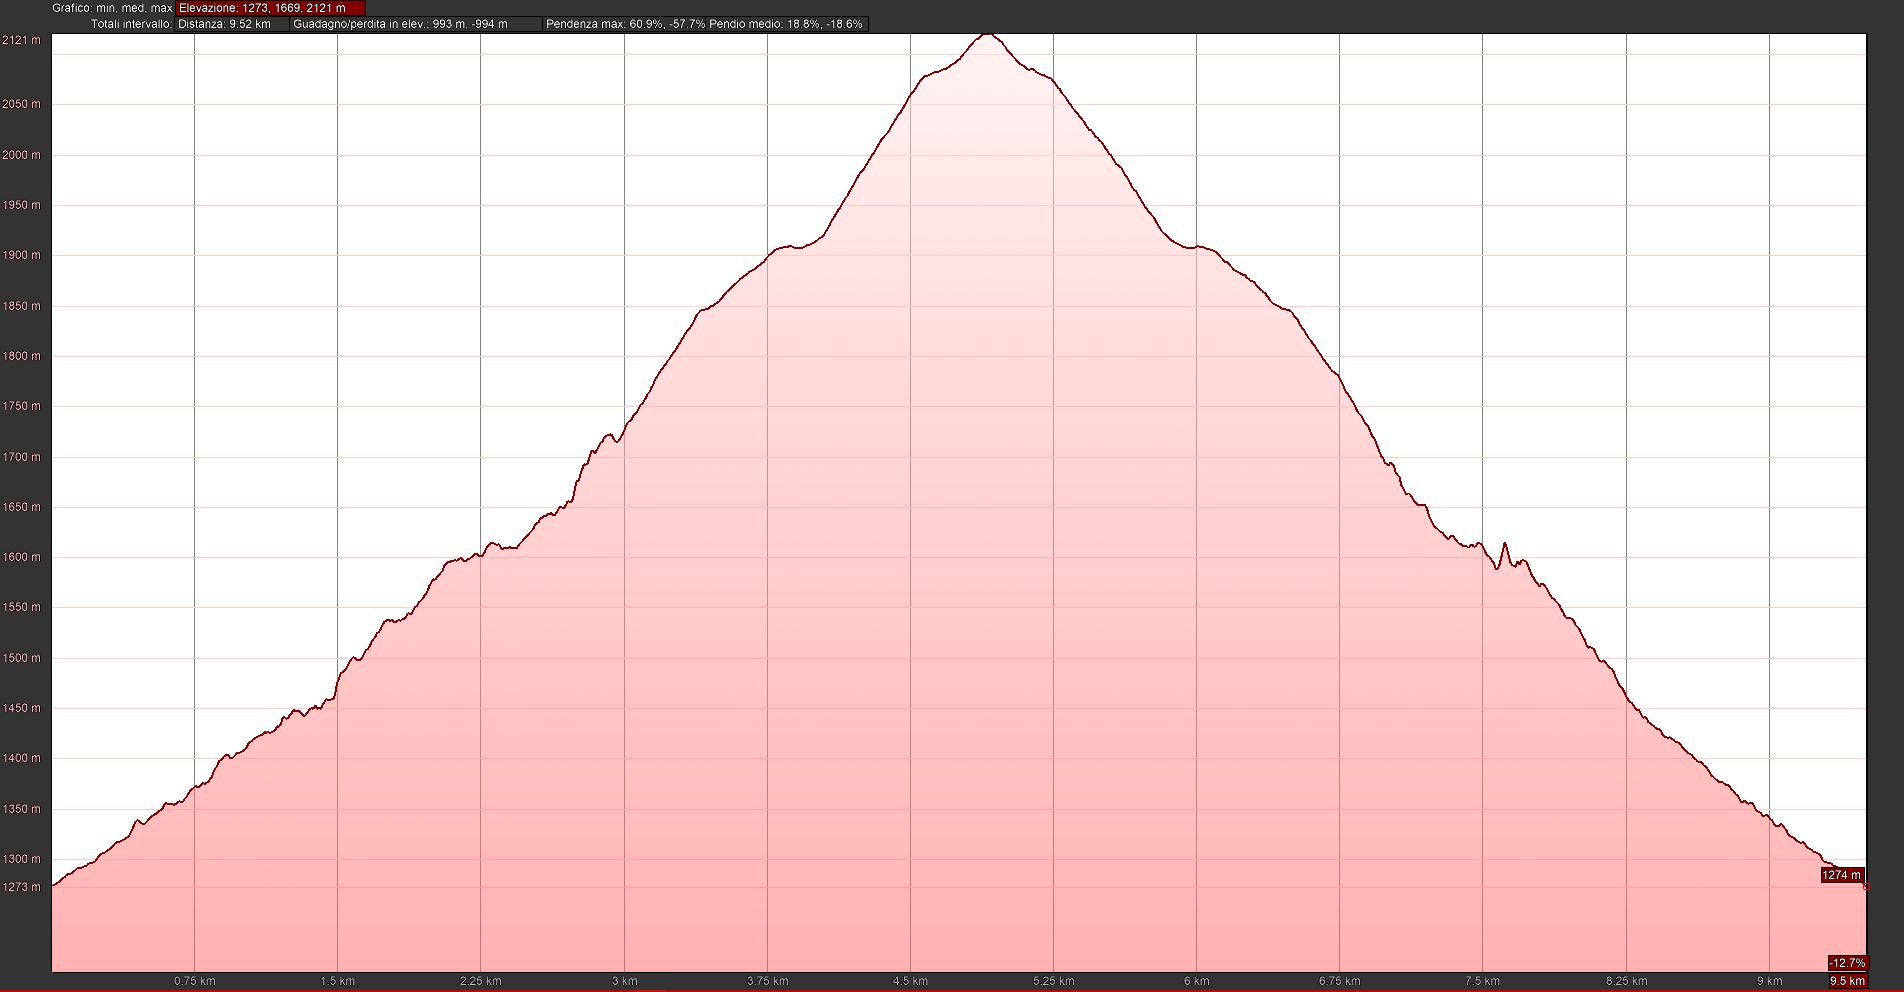Click the 'Totali intervallo' label

pyautogui.click(x=131, y=24)
